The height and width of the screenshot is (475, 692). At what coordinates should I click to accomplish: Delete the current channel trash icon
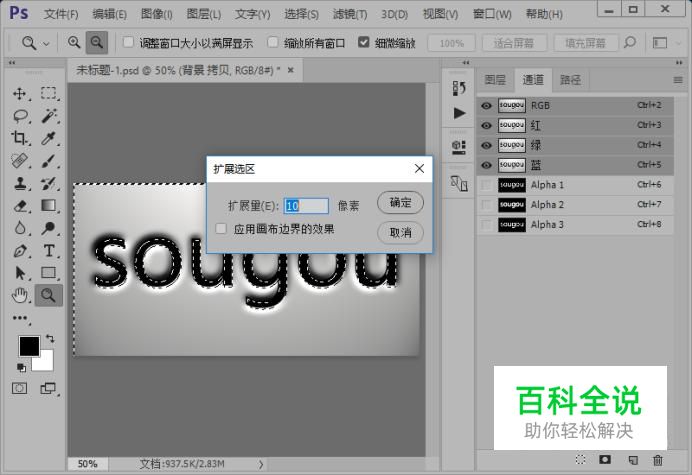658,460
